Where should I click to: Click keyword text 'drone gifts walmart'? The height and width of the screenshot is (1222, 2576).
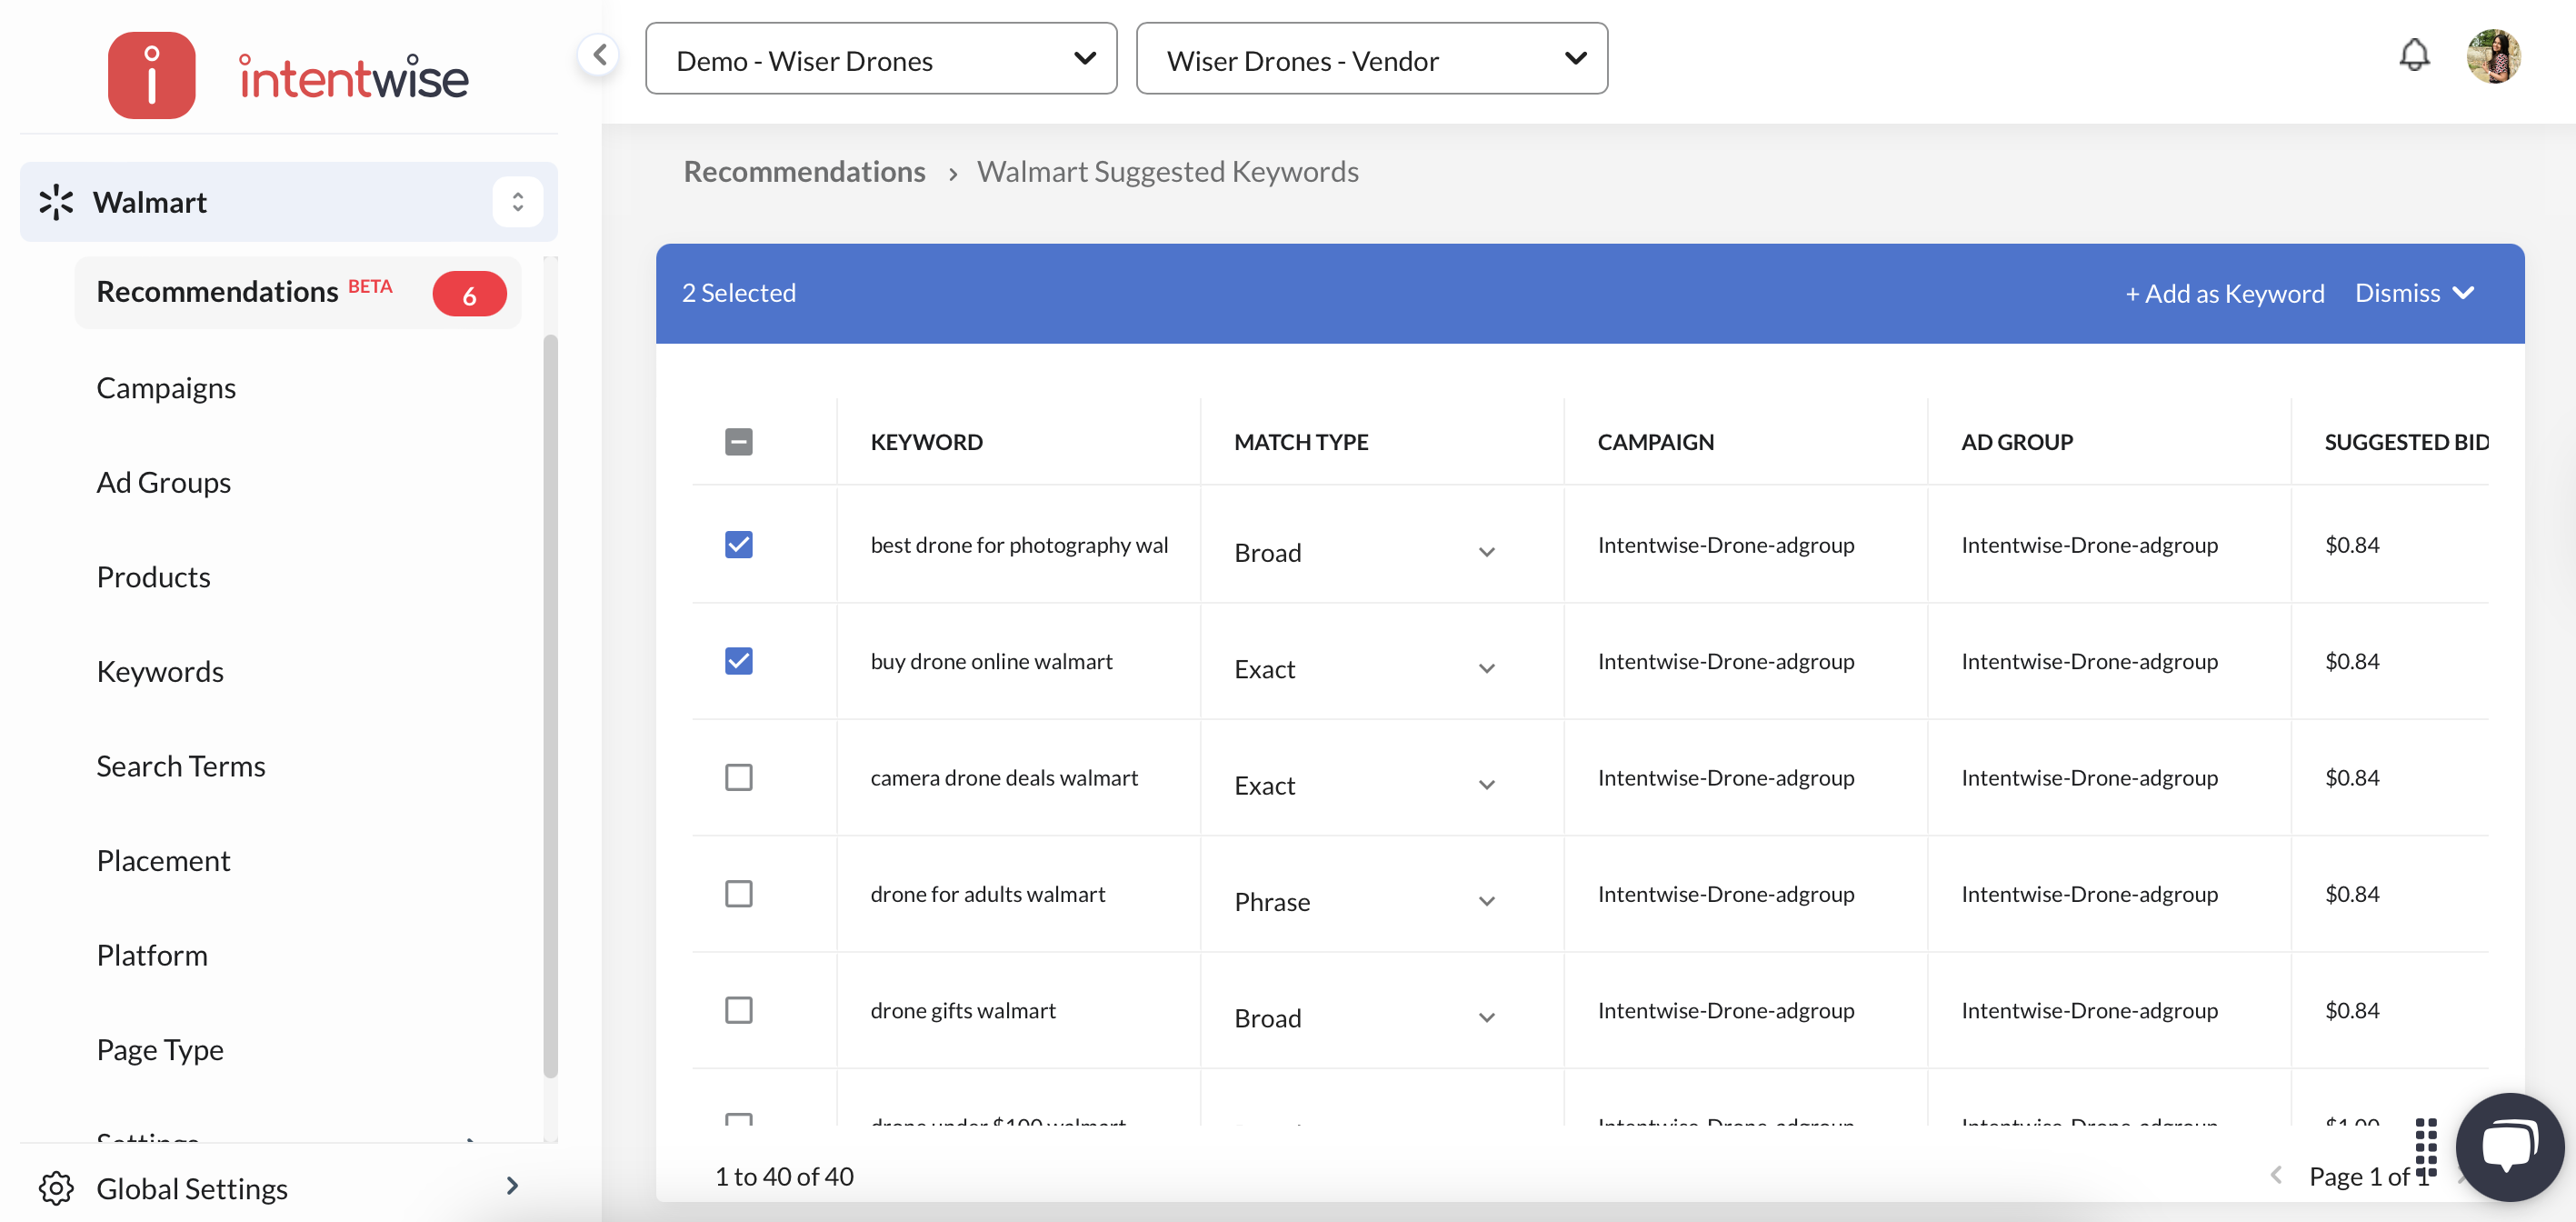coord(963,1010)
